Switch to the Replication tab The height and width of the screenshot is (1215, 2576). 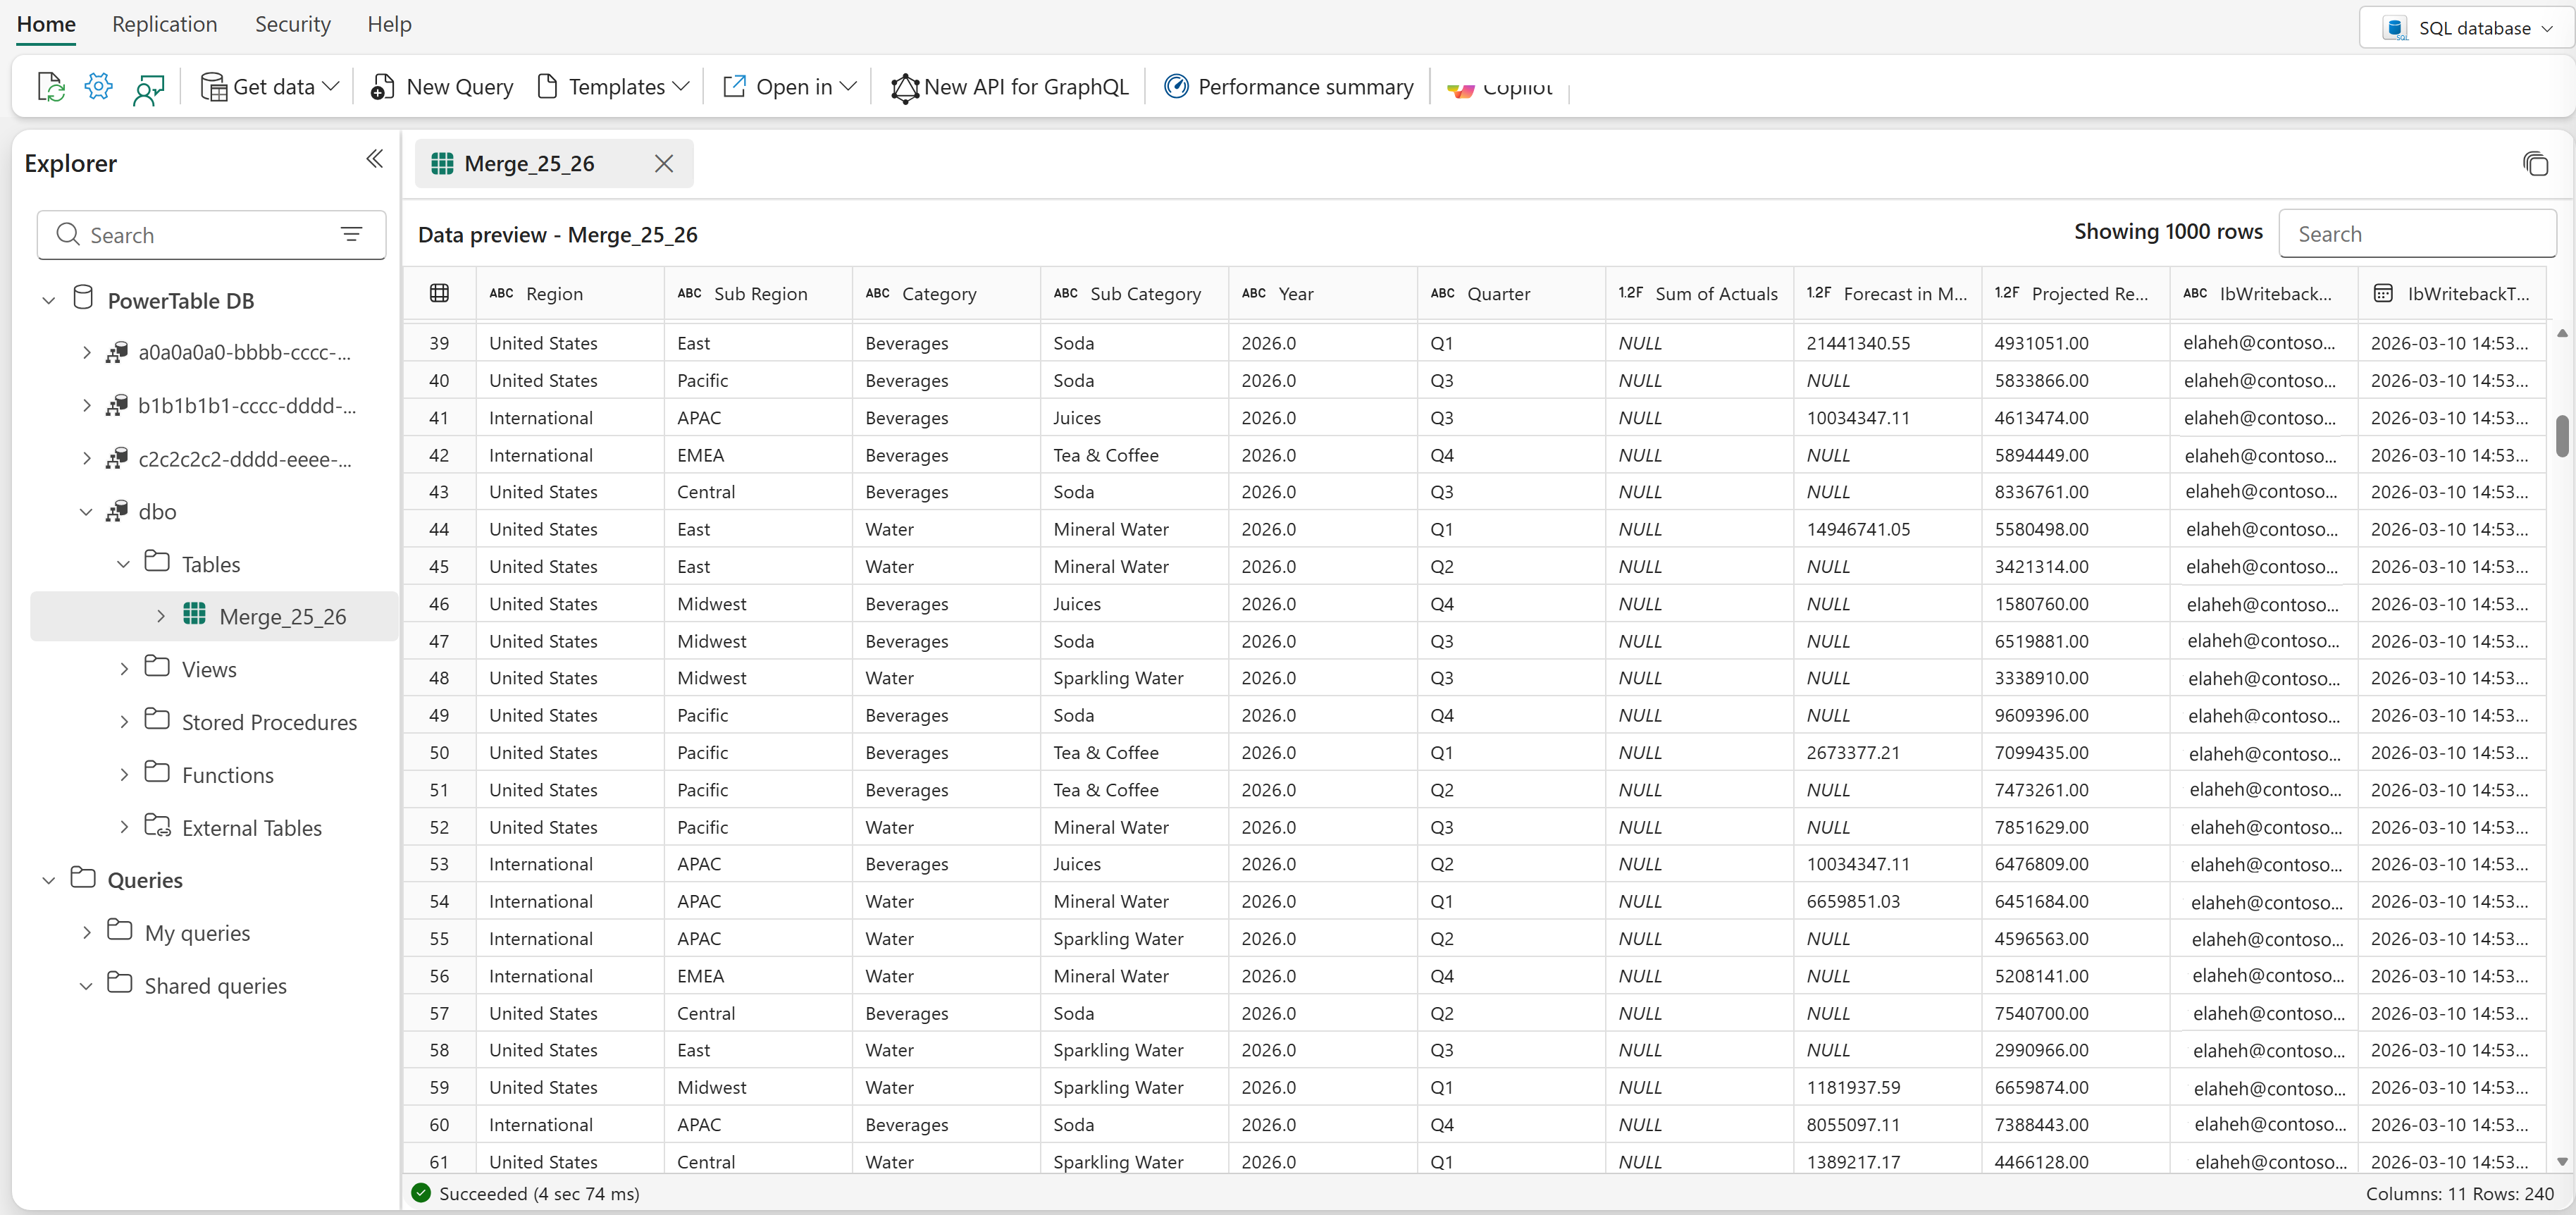[165, 24]
